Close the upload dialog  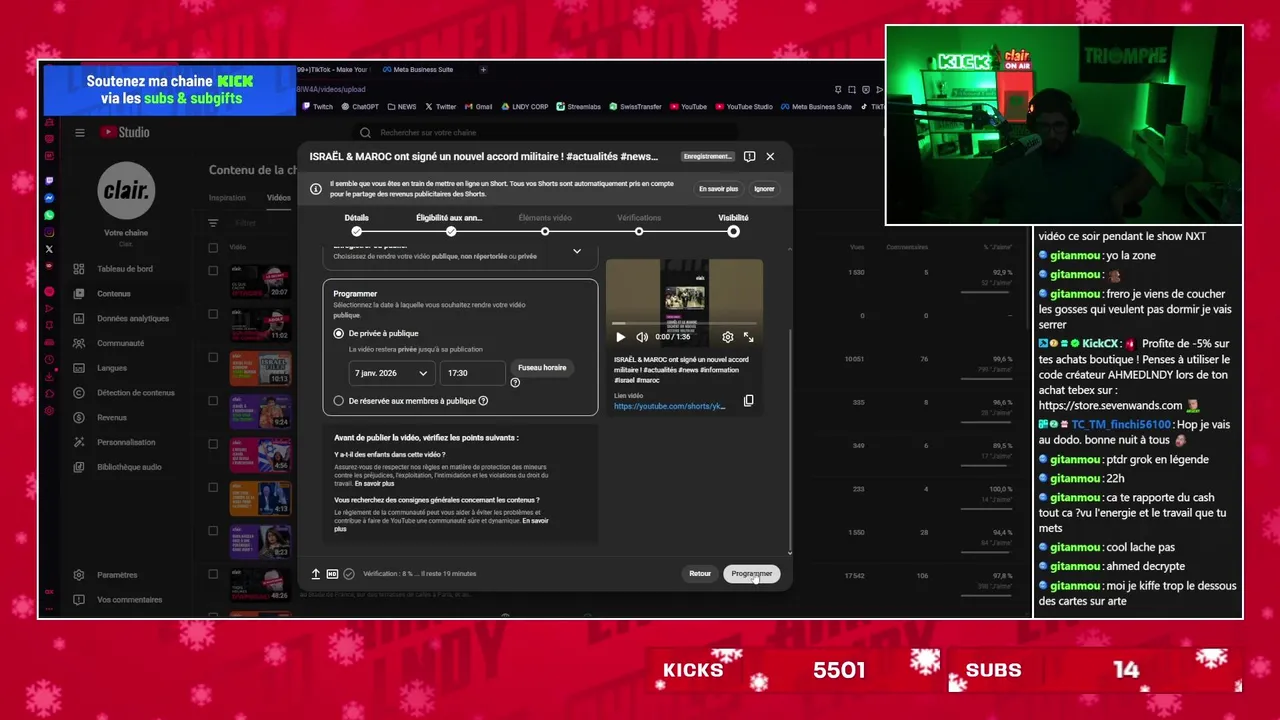point(770,157)
